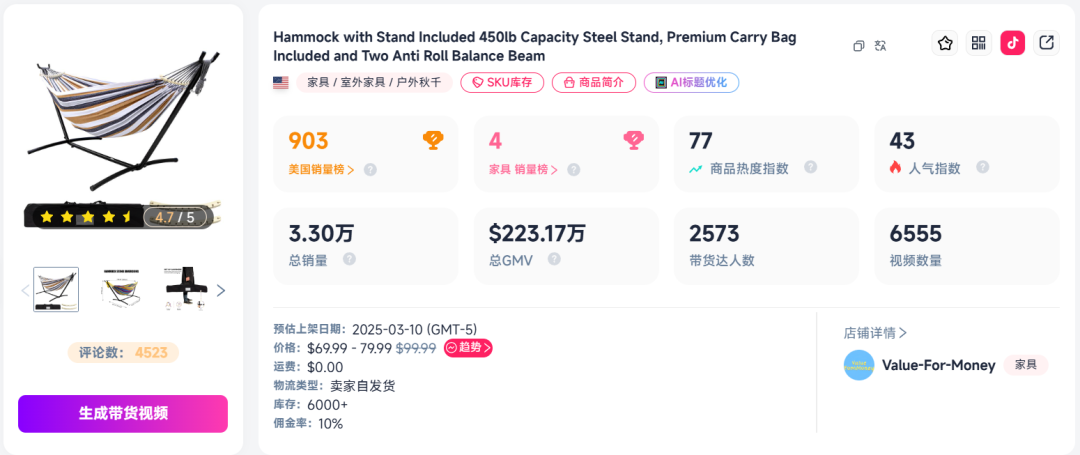This screenshot has height=455, width=1080.
Task: Show previous product thumbnails arrow
Action: [x=25, y=290]
